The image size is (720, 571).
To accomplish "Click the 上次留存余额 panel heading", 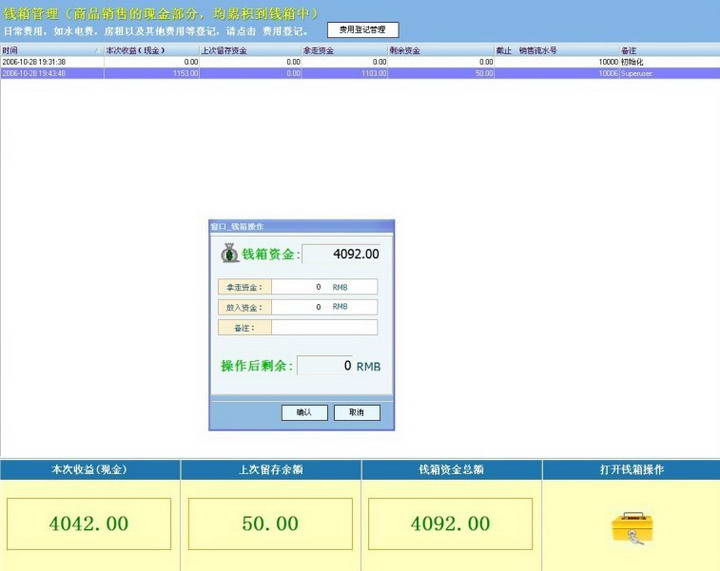I will click(270, 470).
